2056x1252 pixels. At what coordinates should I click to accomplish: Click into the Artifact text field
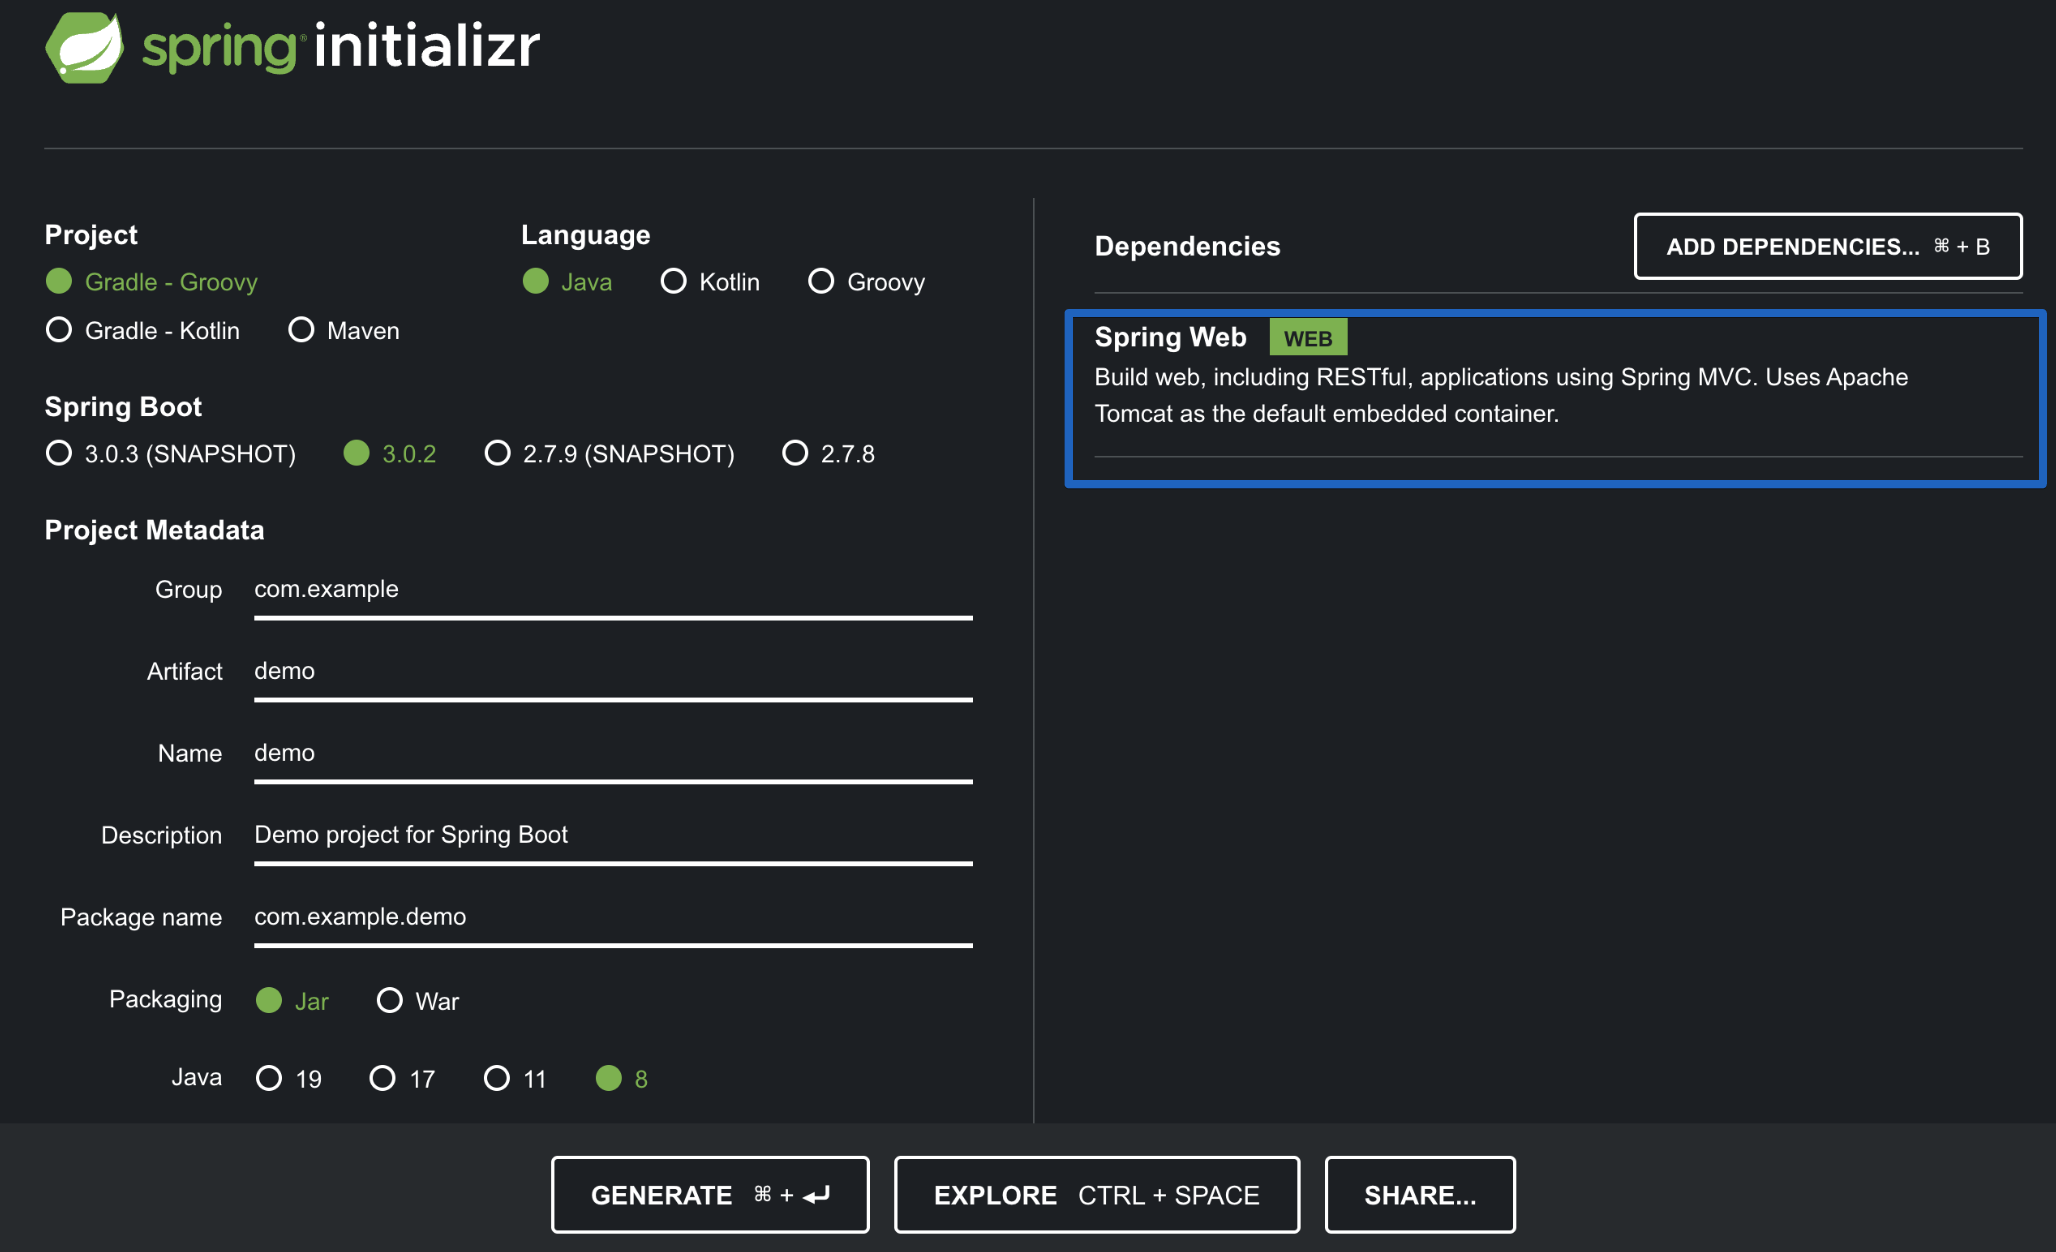[612, 672]
